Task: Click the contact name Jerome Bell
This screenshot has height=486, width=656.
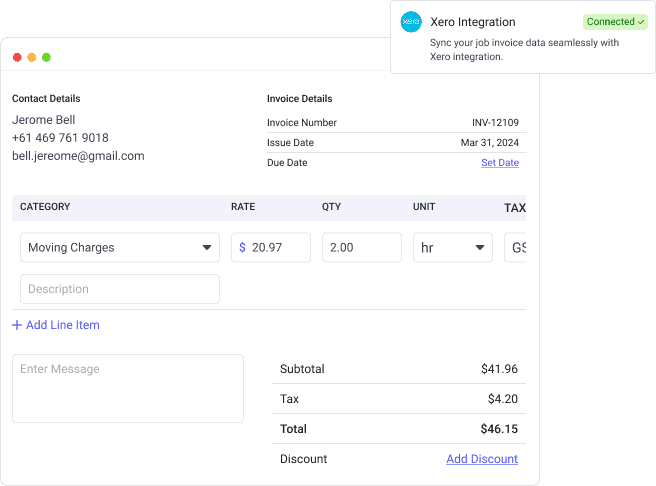Action: click(x=45, y=120)
